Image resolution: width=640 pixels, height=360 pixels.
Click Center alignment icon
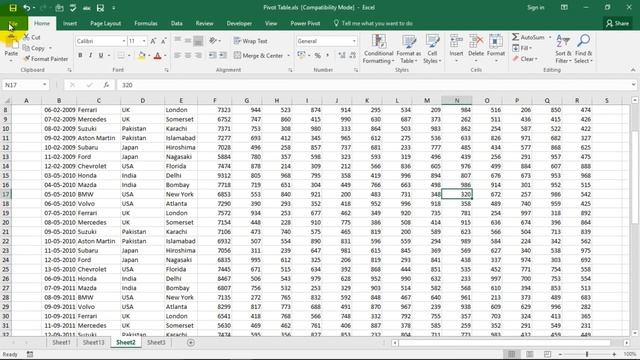click(x=188, y=55)
